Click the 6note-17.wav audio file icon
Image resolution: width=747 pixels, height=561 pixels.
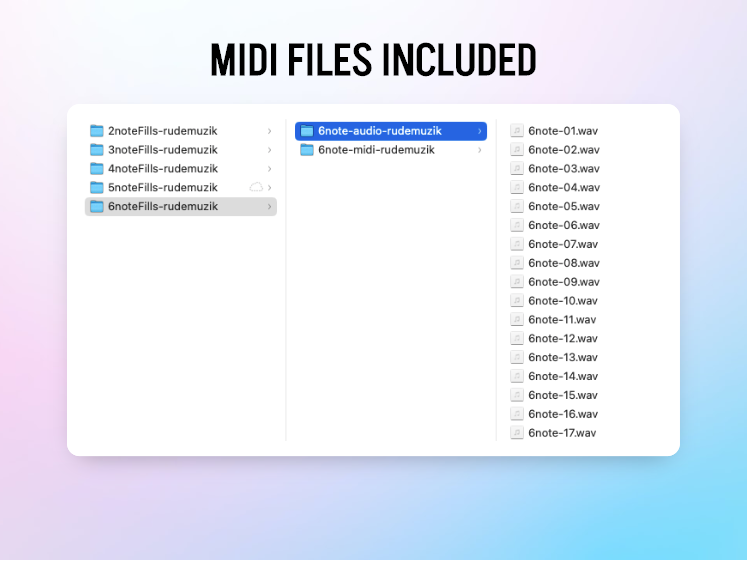pos(517,433)
